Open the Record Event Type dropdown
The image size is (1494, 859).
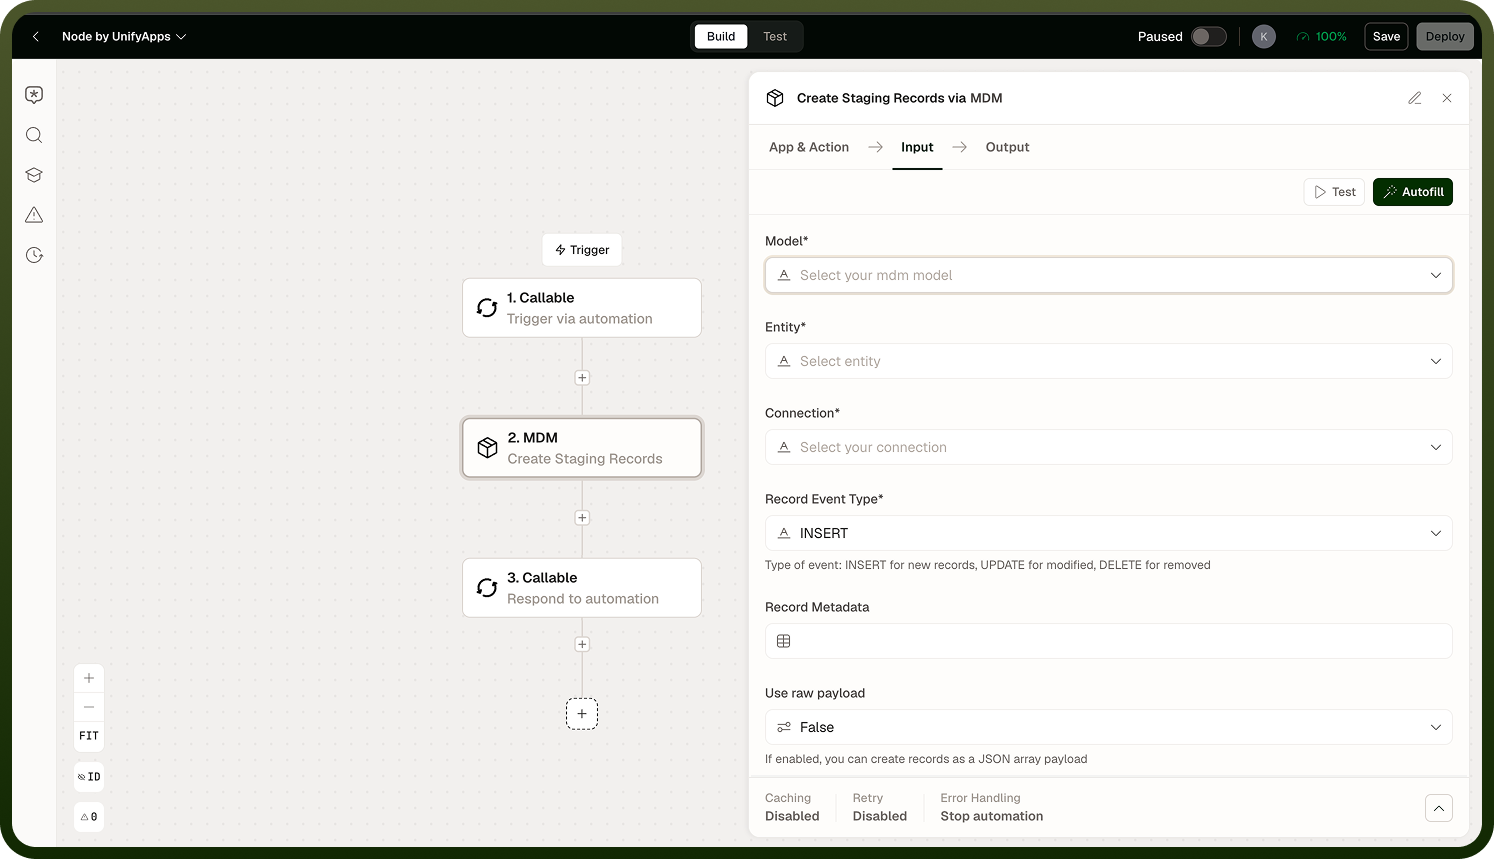click(x=1109, y=533)
